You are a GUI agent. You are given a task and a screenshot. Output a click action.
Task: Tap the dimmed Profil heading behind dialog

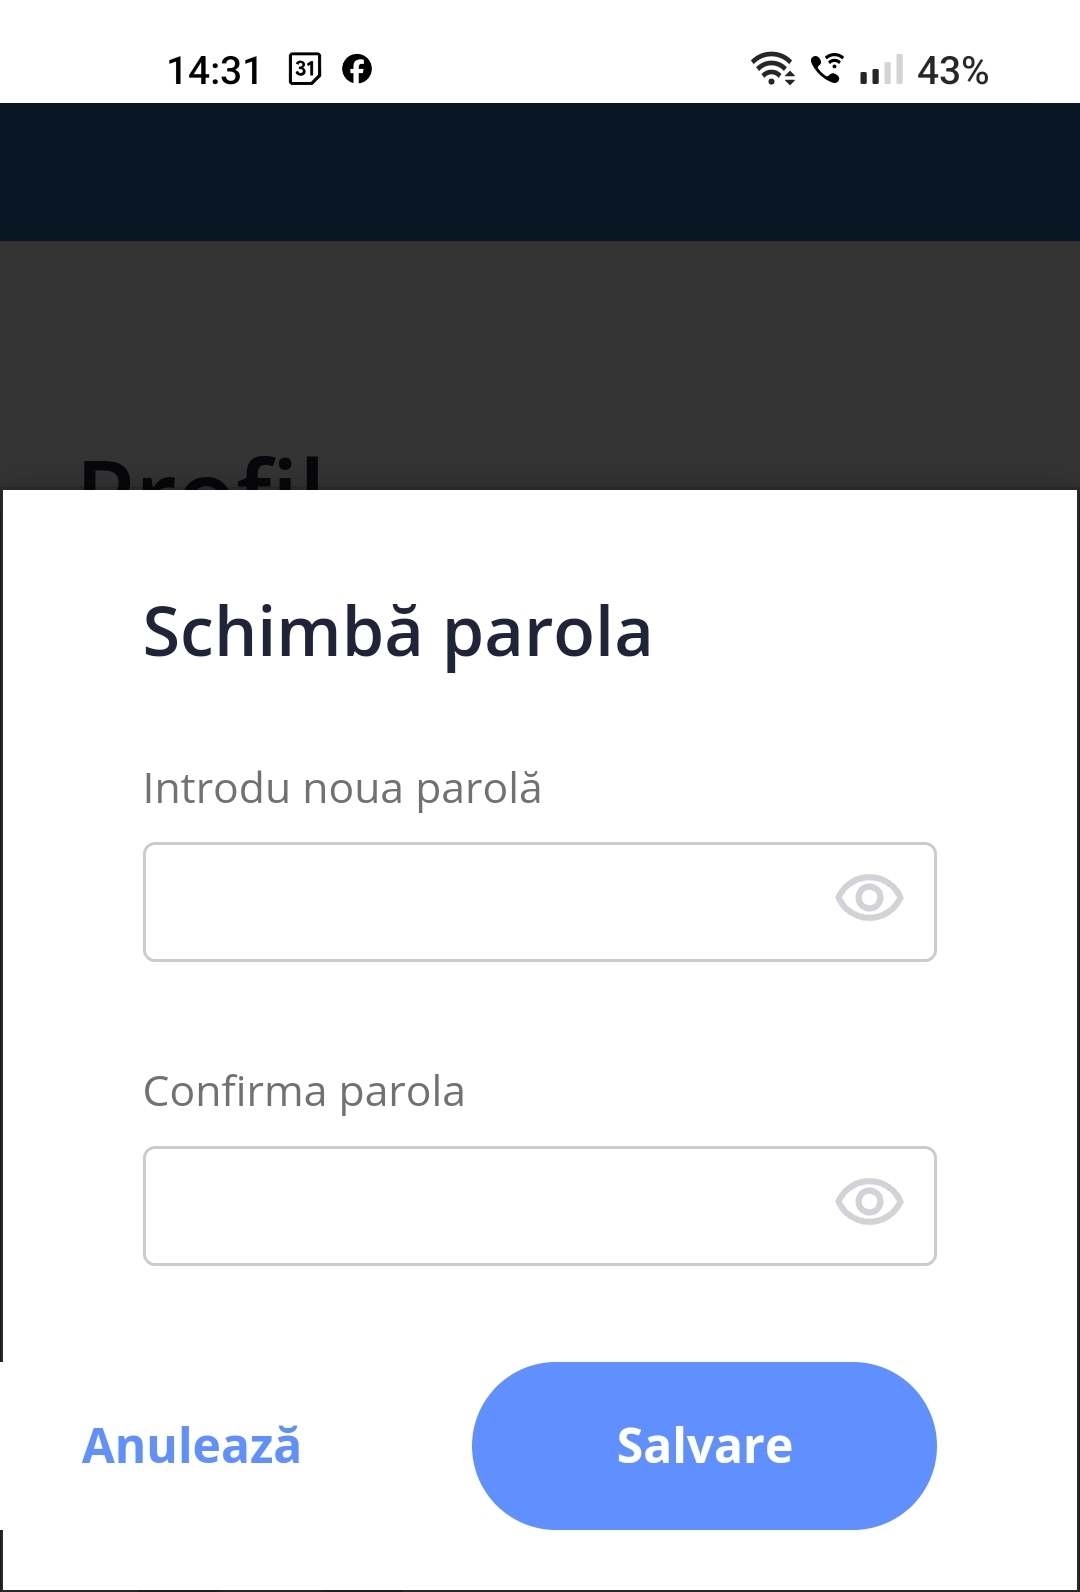(x=201, y=471)
